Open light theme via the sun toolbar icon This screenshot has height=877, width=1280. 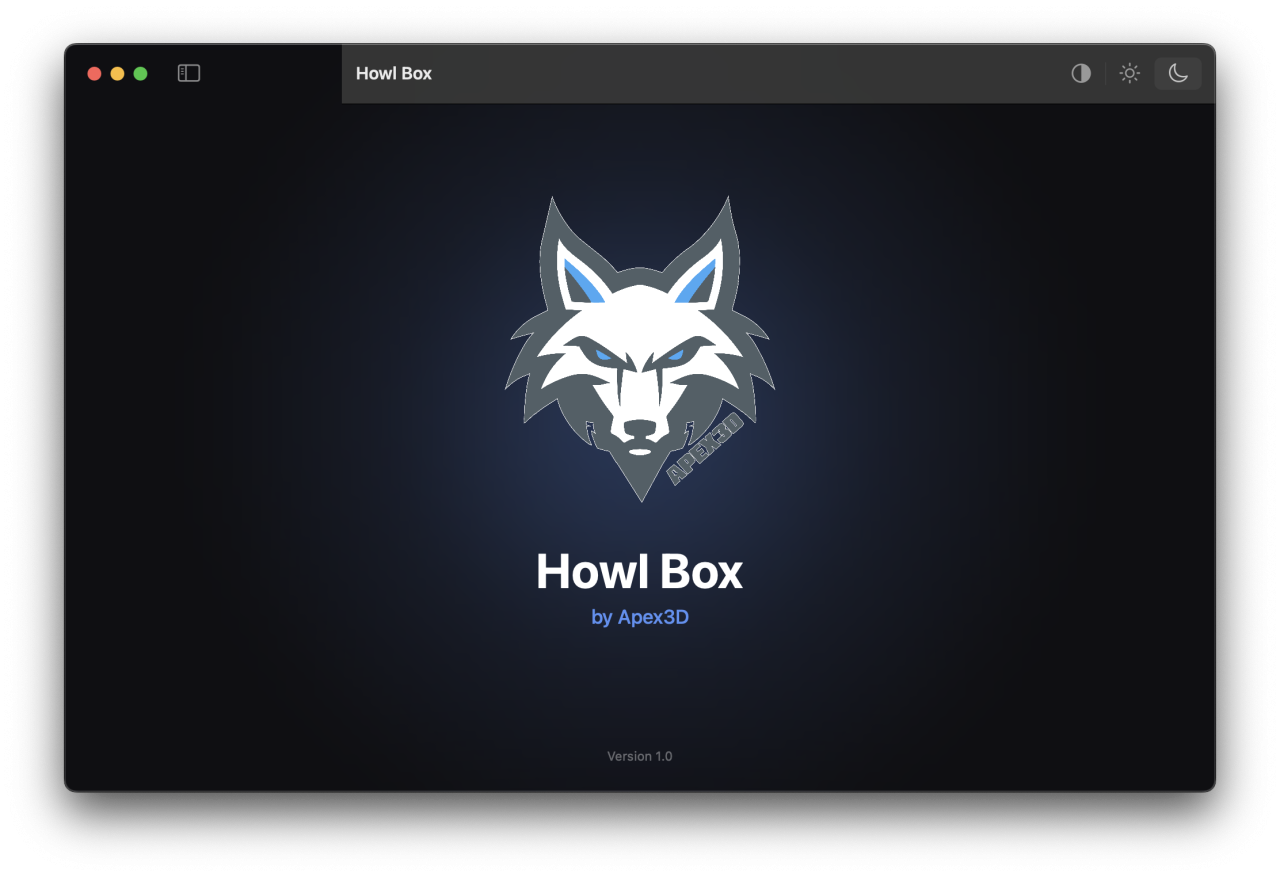point(1129,73)
